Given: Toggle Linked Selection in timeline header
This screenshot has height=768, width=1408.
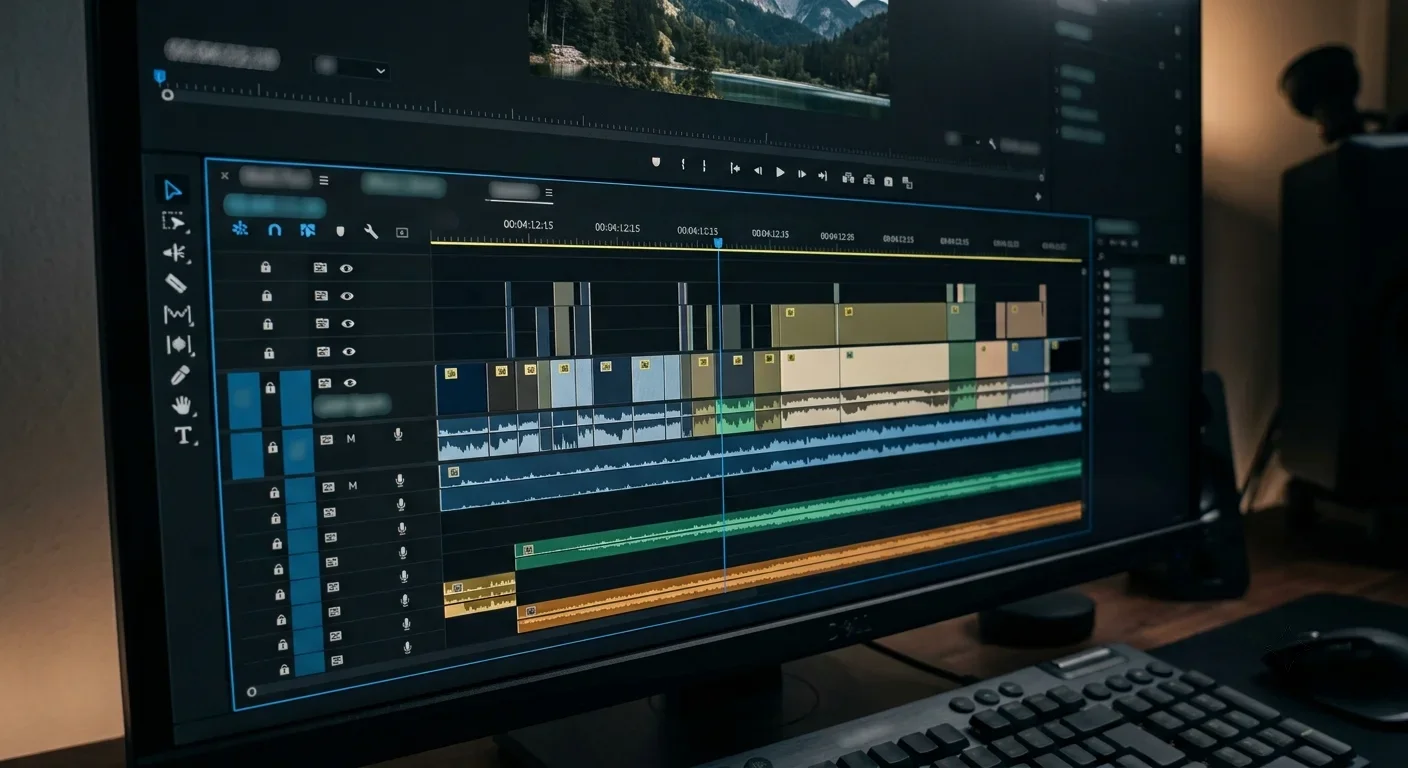Looking at the screenshot, I should [x=308, y=231].
